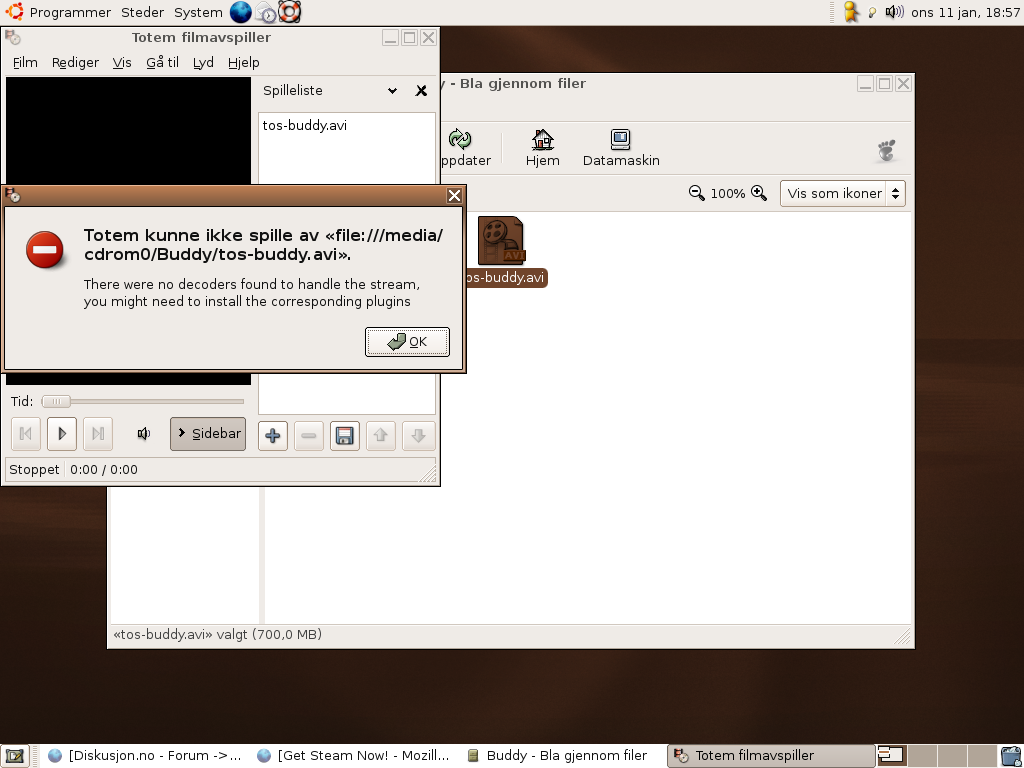Launch the web browser globe icon
This screenshot has height=768, width=1024.
click(x=240, y=12)
